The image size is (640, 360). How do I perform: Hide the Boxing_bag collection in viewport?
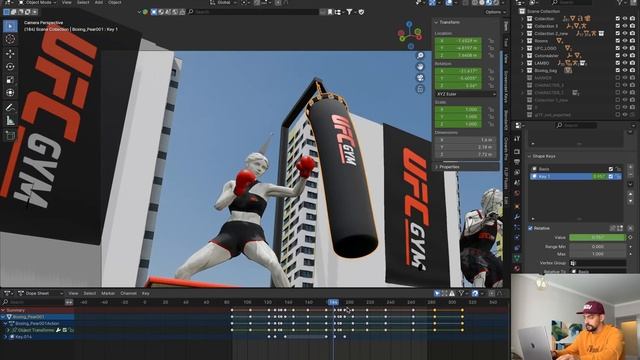tap(625, 70)
